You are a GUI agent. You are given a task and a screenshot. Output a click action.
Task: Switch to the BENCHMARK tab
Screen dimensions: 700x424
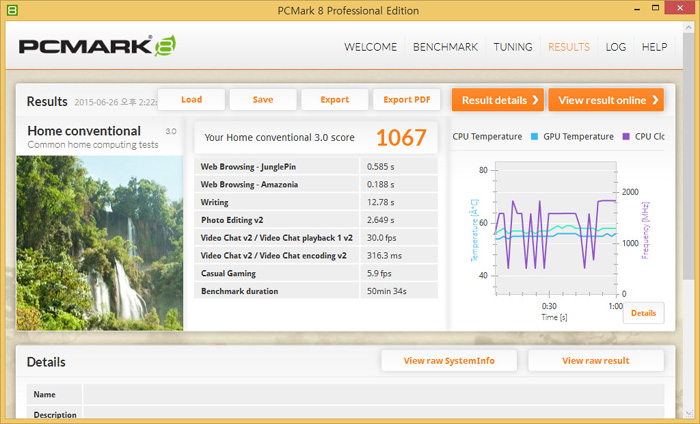pos(445,47)
